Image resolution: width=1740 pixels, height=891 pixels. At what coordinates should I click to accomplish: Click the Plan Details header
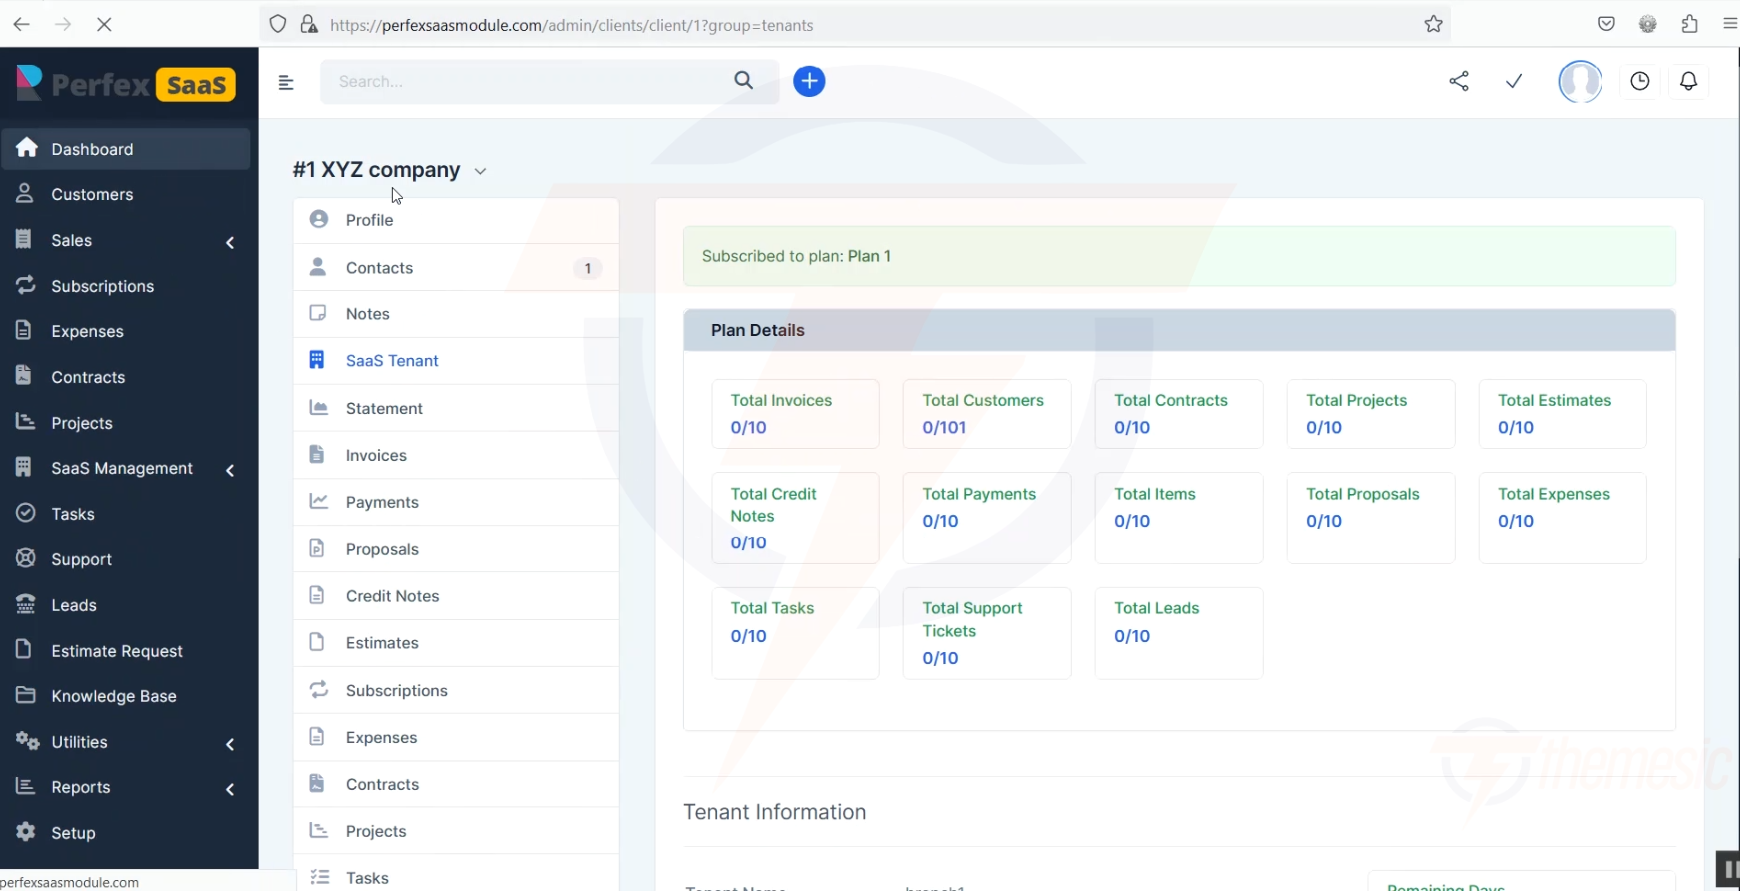pyautogui.click(x=1179, y=330)
